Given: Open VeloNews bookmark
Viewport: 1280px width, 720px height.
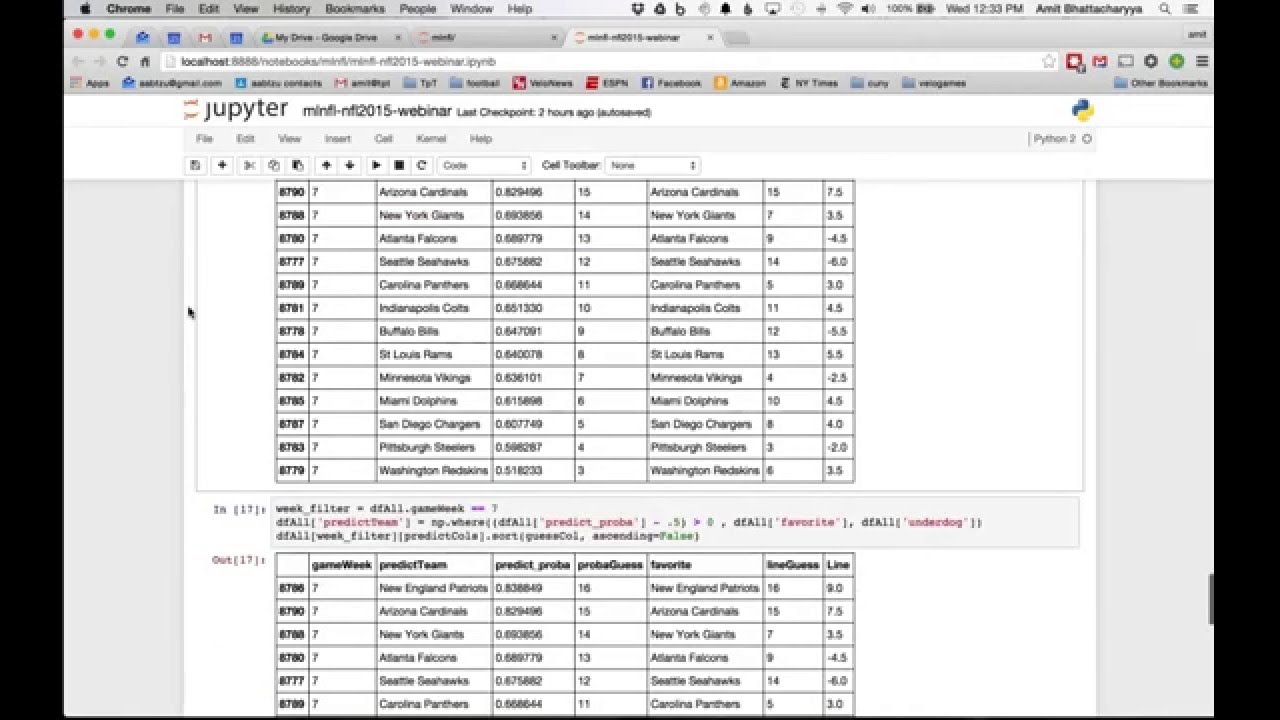Looking at the screenshot, I should [x=543, y=83].
